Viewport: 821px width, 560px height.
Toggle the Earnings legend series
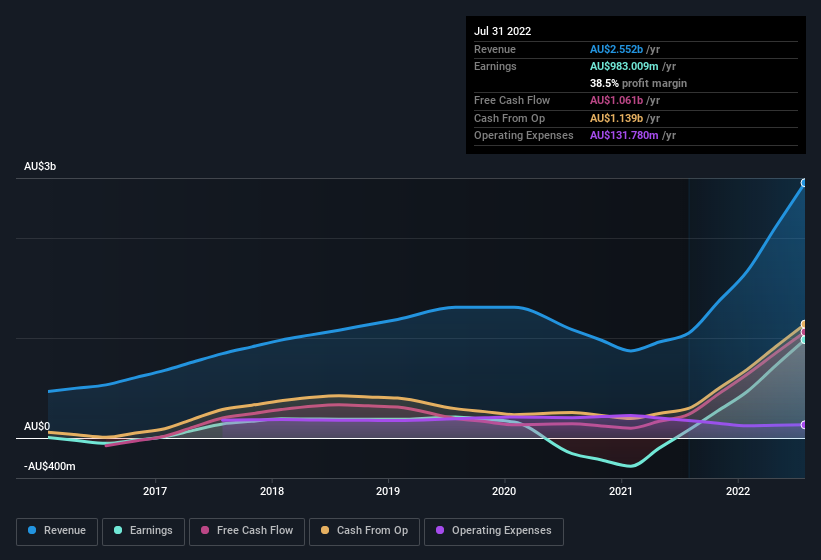pos(145,531)
